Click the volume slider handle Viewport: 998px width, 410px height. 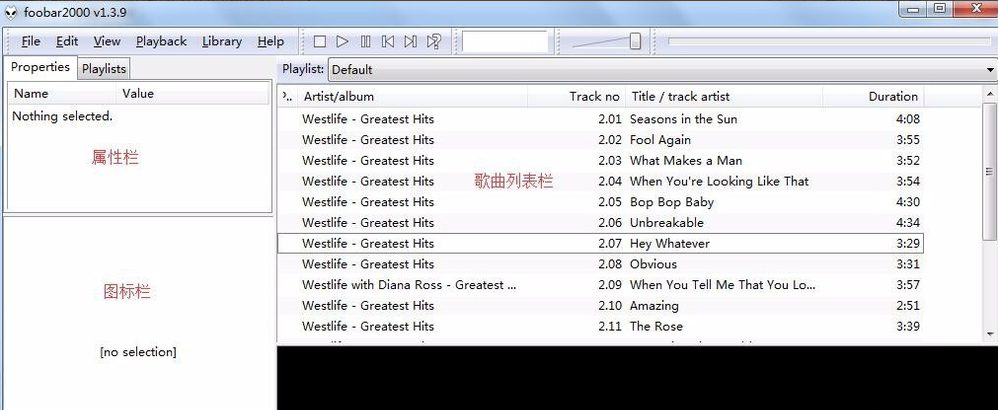coord(635,41)
